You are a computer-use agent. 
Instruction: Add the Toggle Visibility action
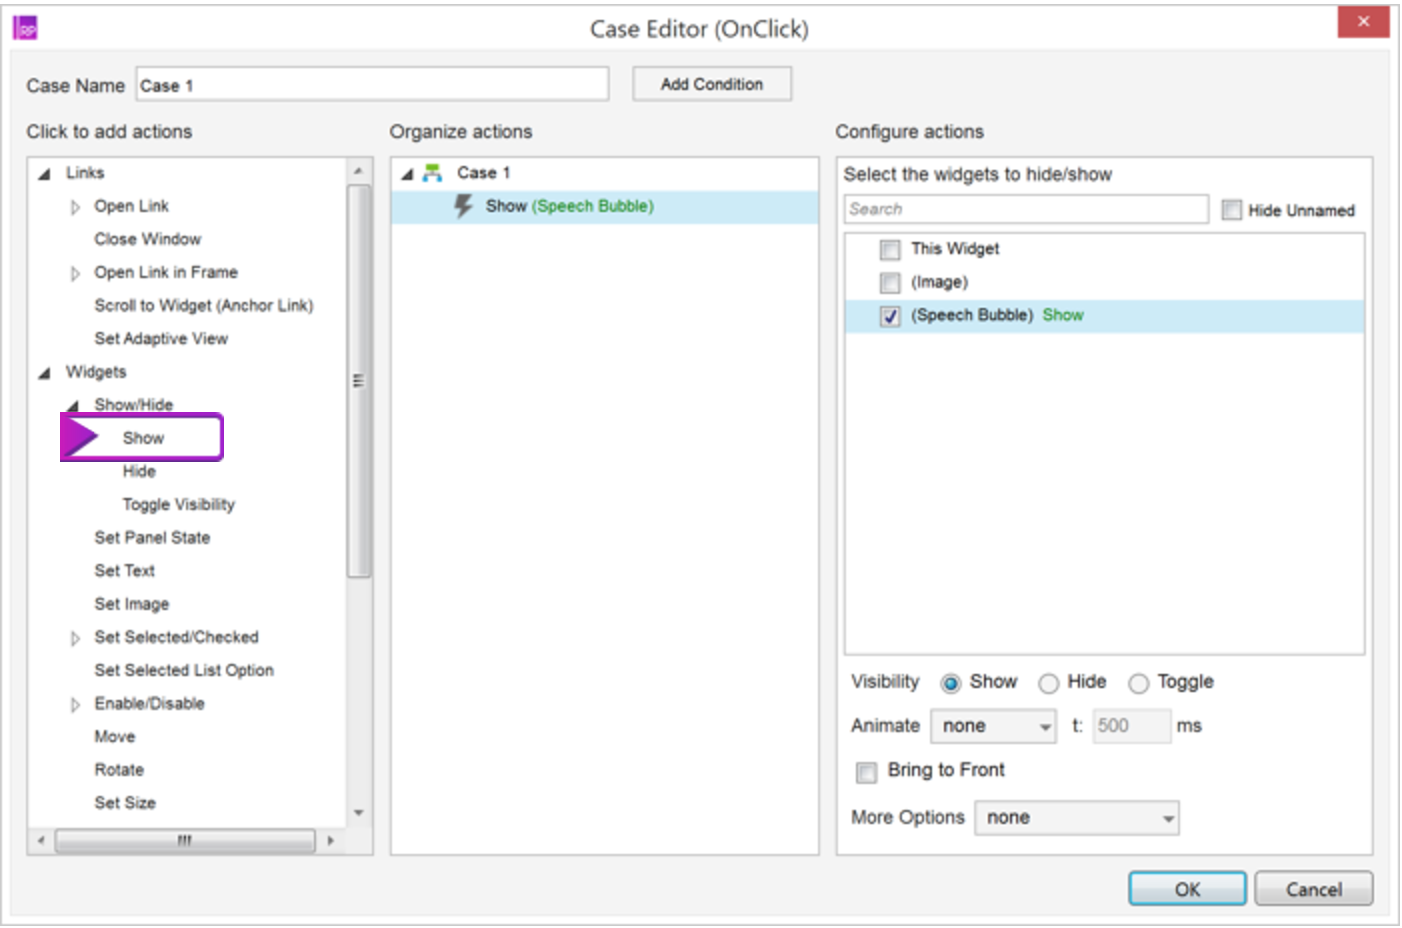(x=179, y=504)
